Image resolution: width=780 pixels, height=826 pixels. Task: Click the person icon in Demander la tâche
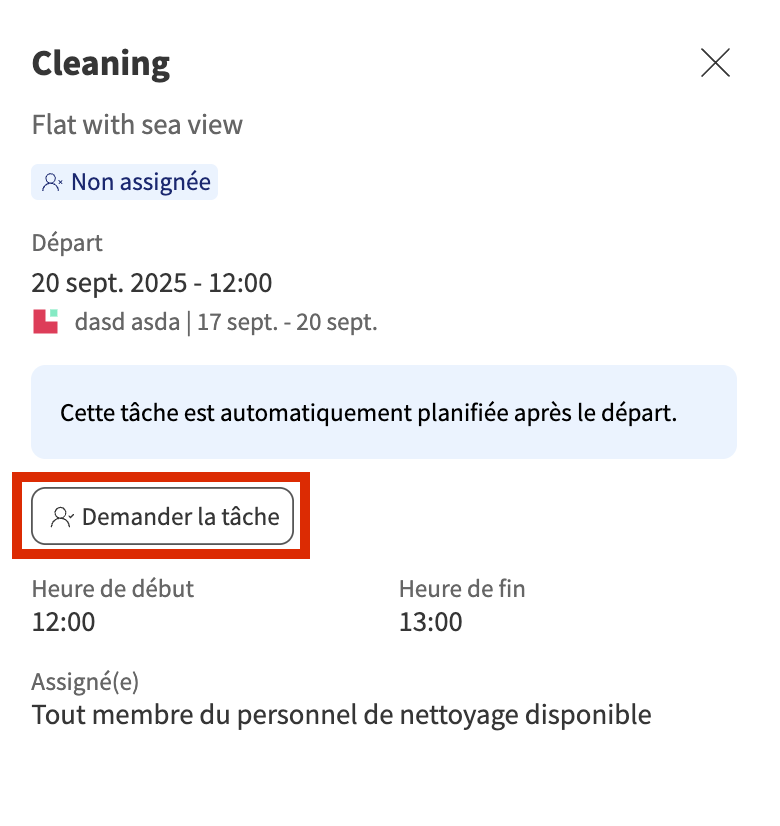62,517
